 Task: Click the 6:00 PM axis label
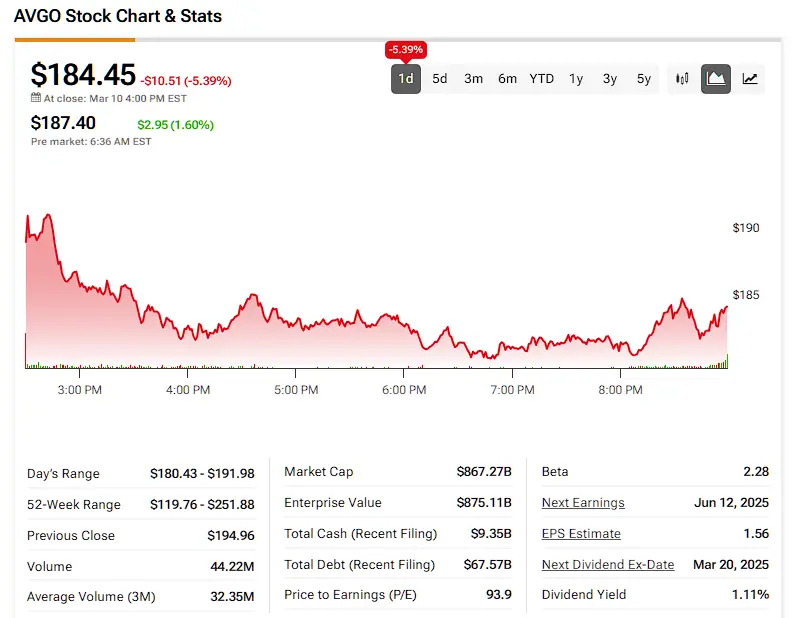click(x=404, y=390)
